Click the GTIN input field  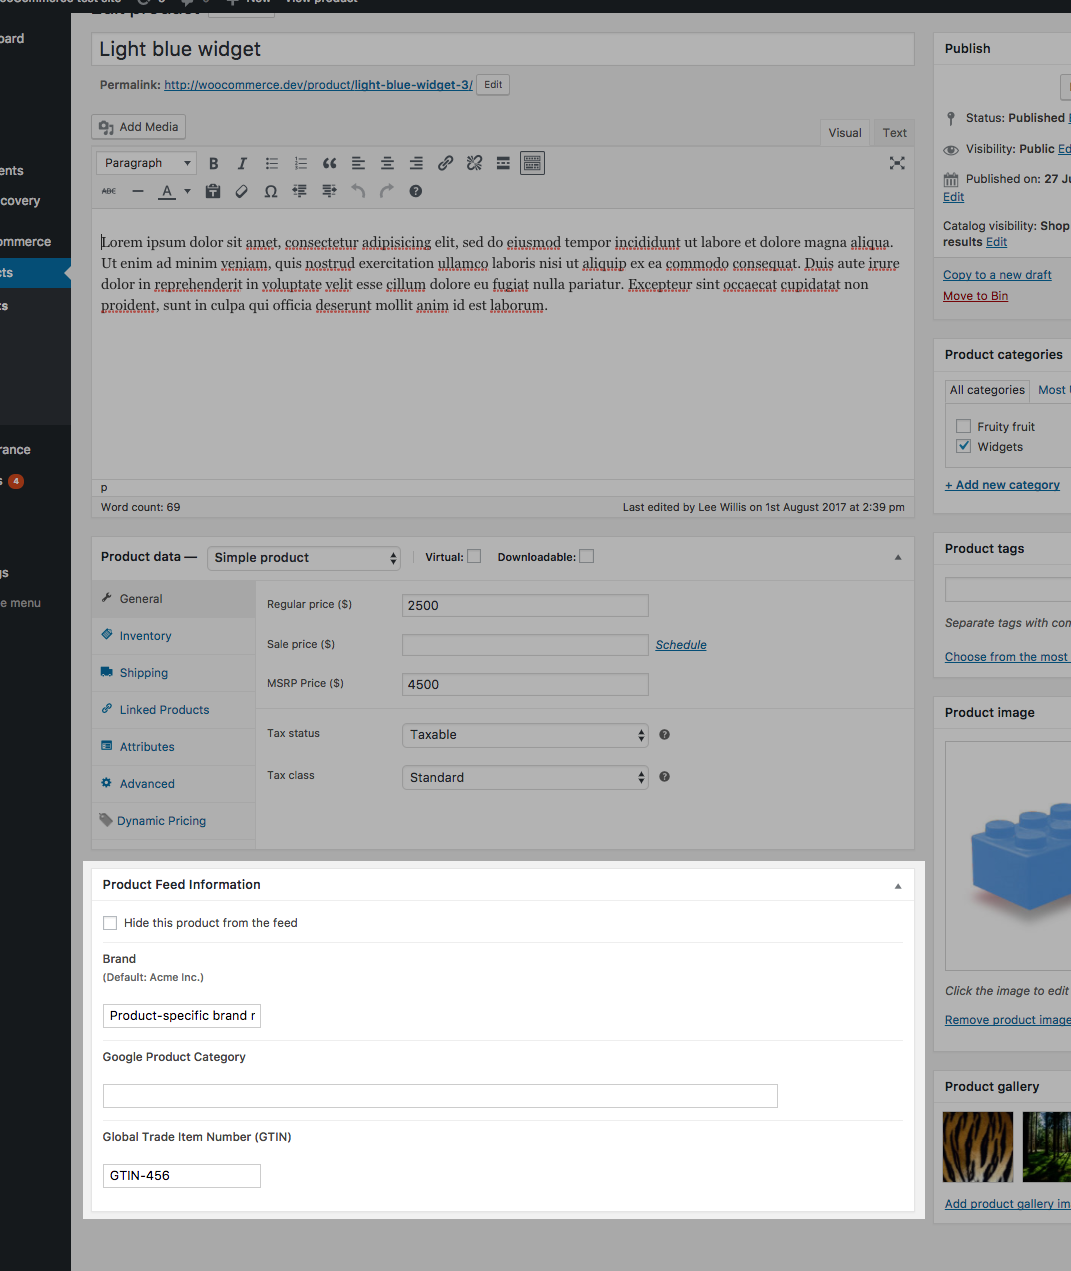pos(181,1176)
